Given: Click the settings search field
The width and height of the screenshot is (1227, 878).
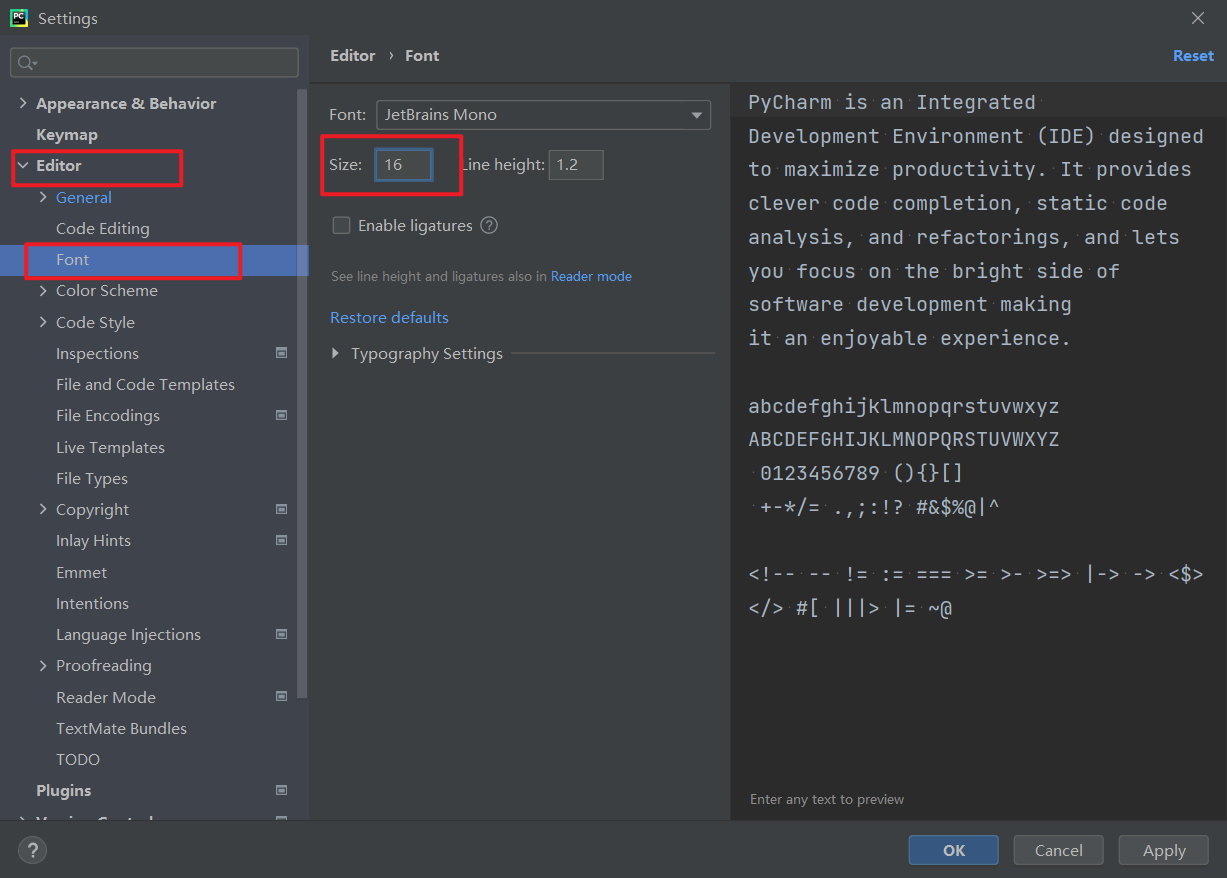Looking at the screenshot, I should 154,63.
